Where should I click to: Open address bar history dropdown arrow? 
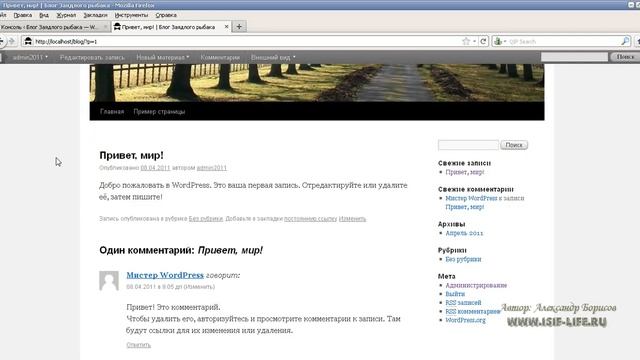[474, 41]
